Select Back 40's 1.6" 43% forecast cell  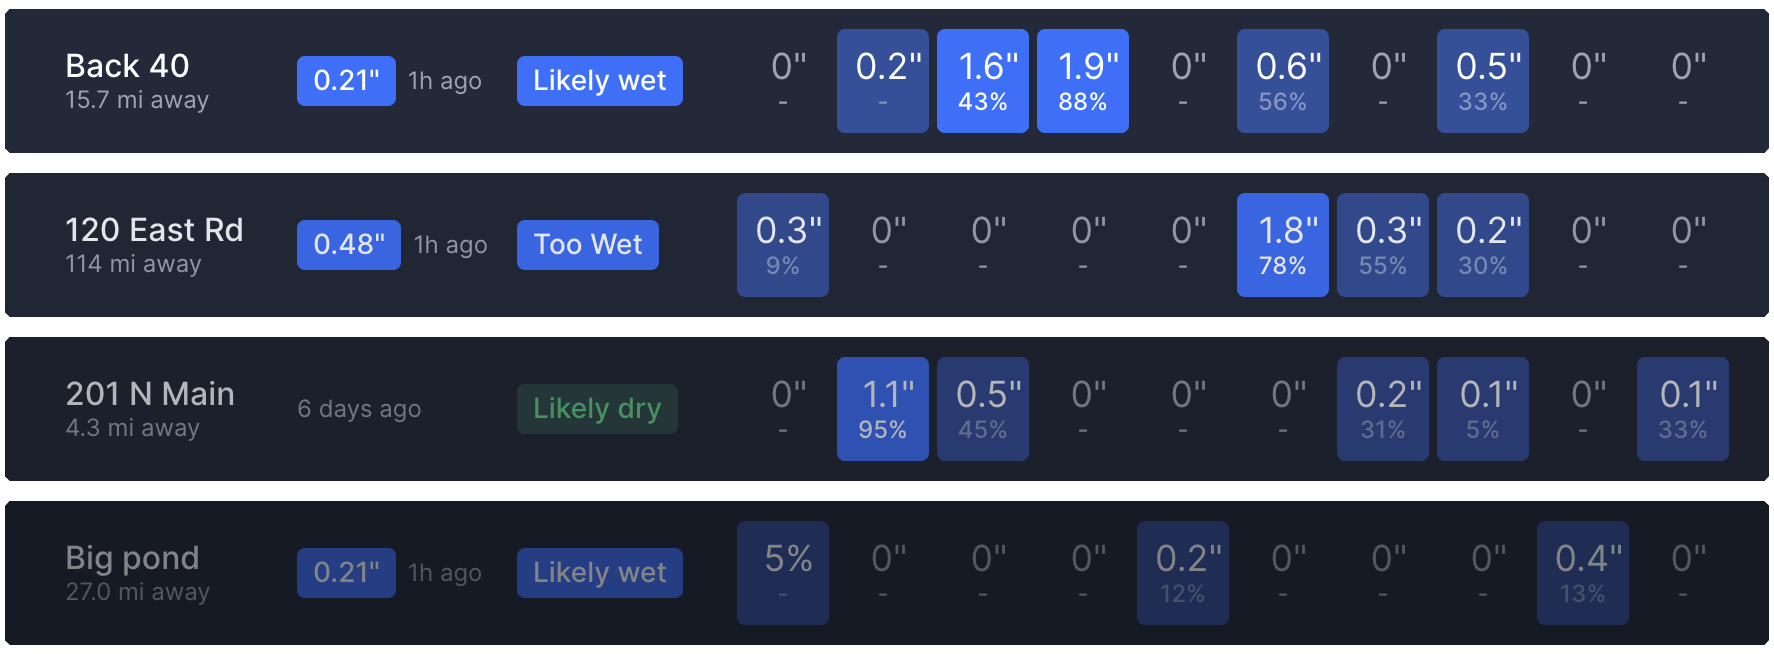point(982,81)
